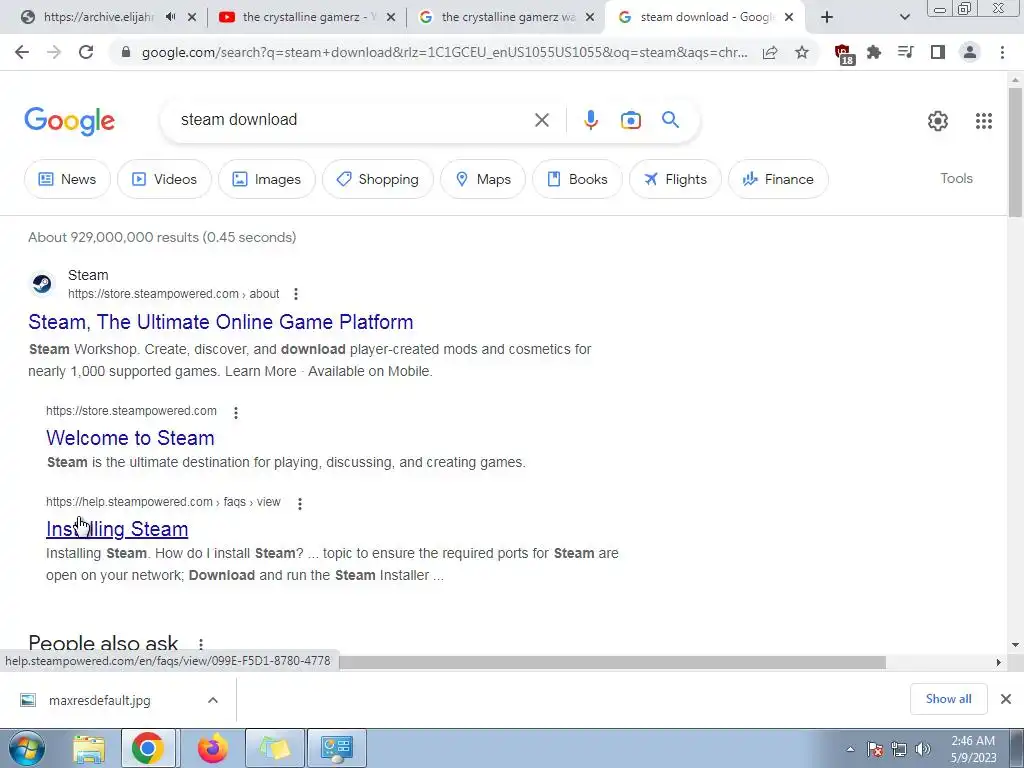Filter results by Maps
Image resolution: width=1024 pixels, height=768 pixels.
pyautogui.click(x=483, y=179)
